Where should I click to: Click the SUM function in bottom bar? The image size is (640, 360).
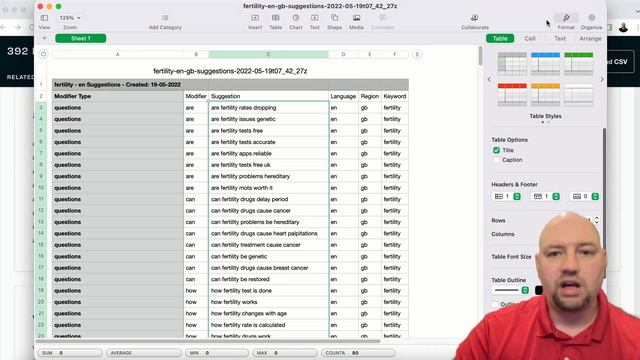point(70,353)
